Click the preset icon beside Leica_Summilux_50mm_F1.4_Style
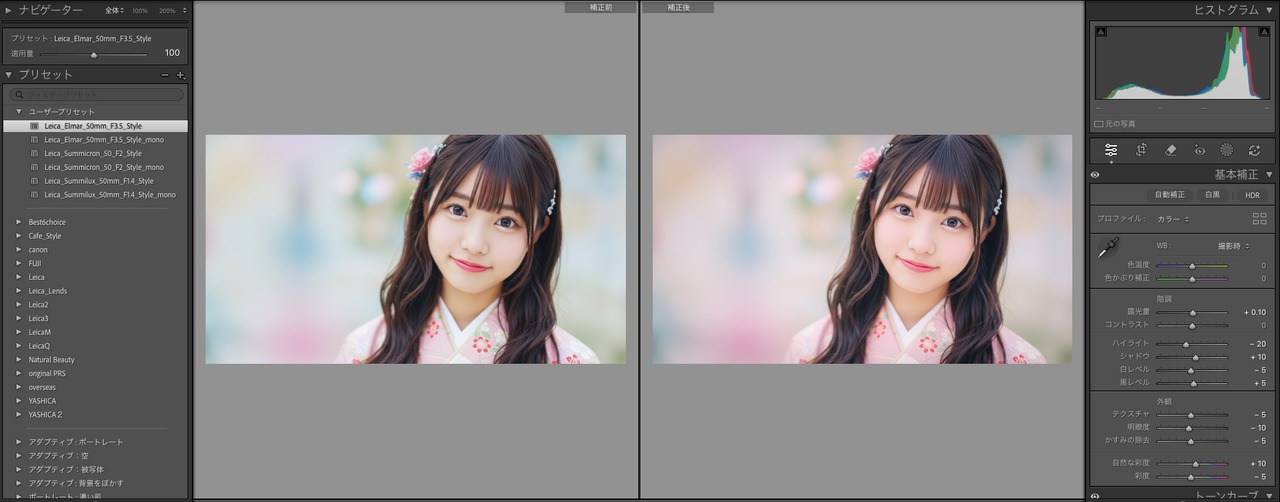Viewport: 1280px width, 502px height. point(34,181)
